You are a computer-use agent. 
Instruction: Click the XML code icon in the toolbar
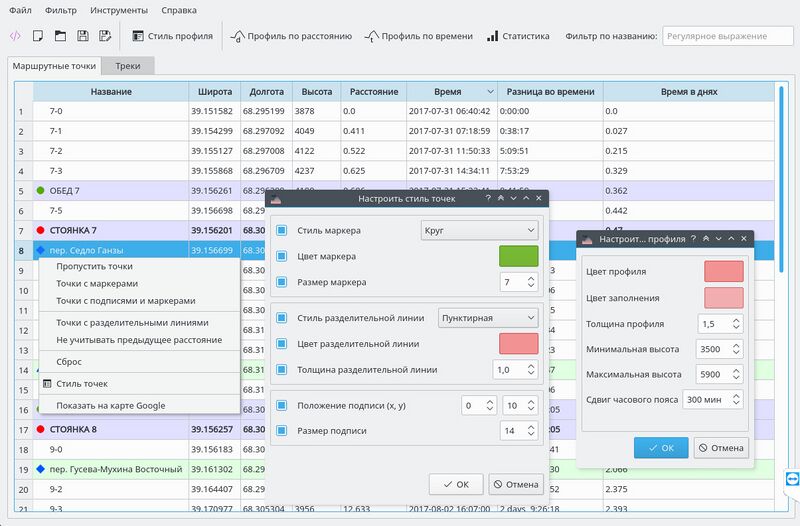(x=15, y=36)
